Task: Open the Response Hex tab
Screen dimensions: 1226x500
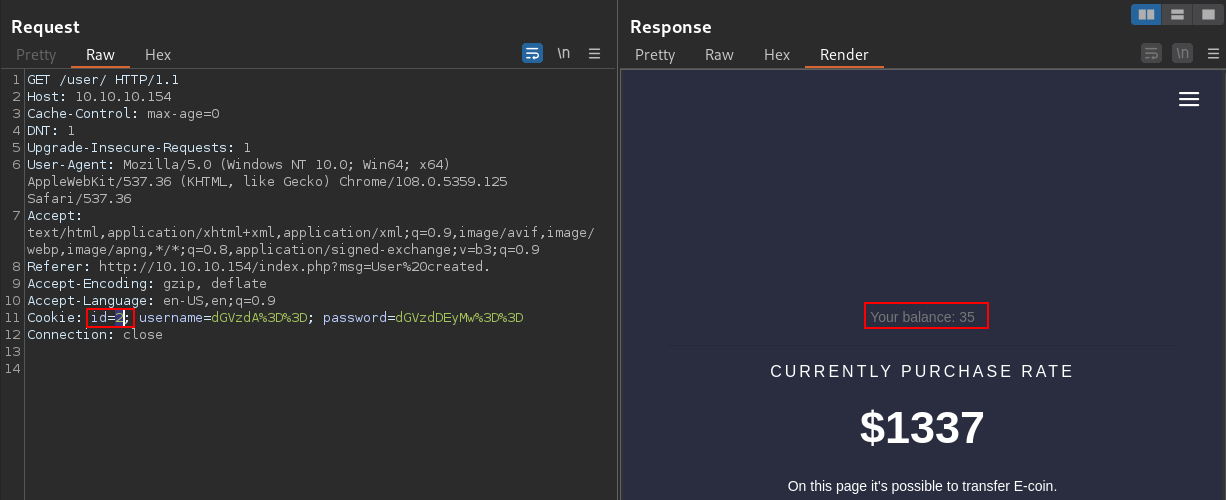Action: (x=777, y=55)
